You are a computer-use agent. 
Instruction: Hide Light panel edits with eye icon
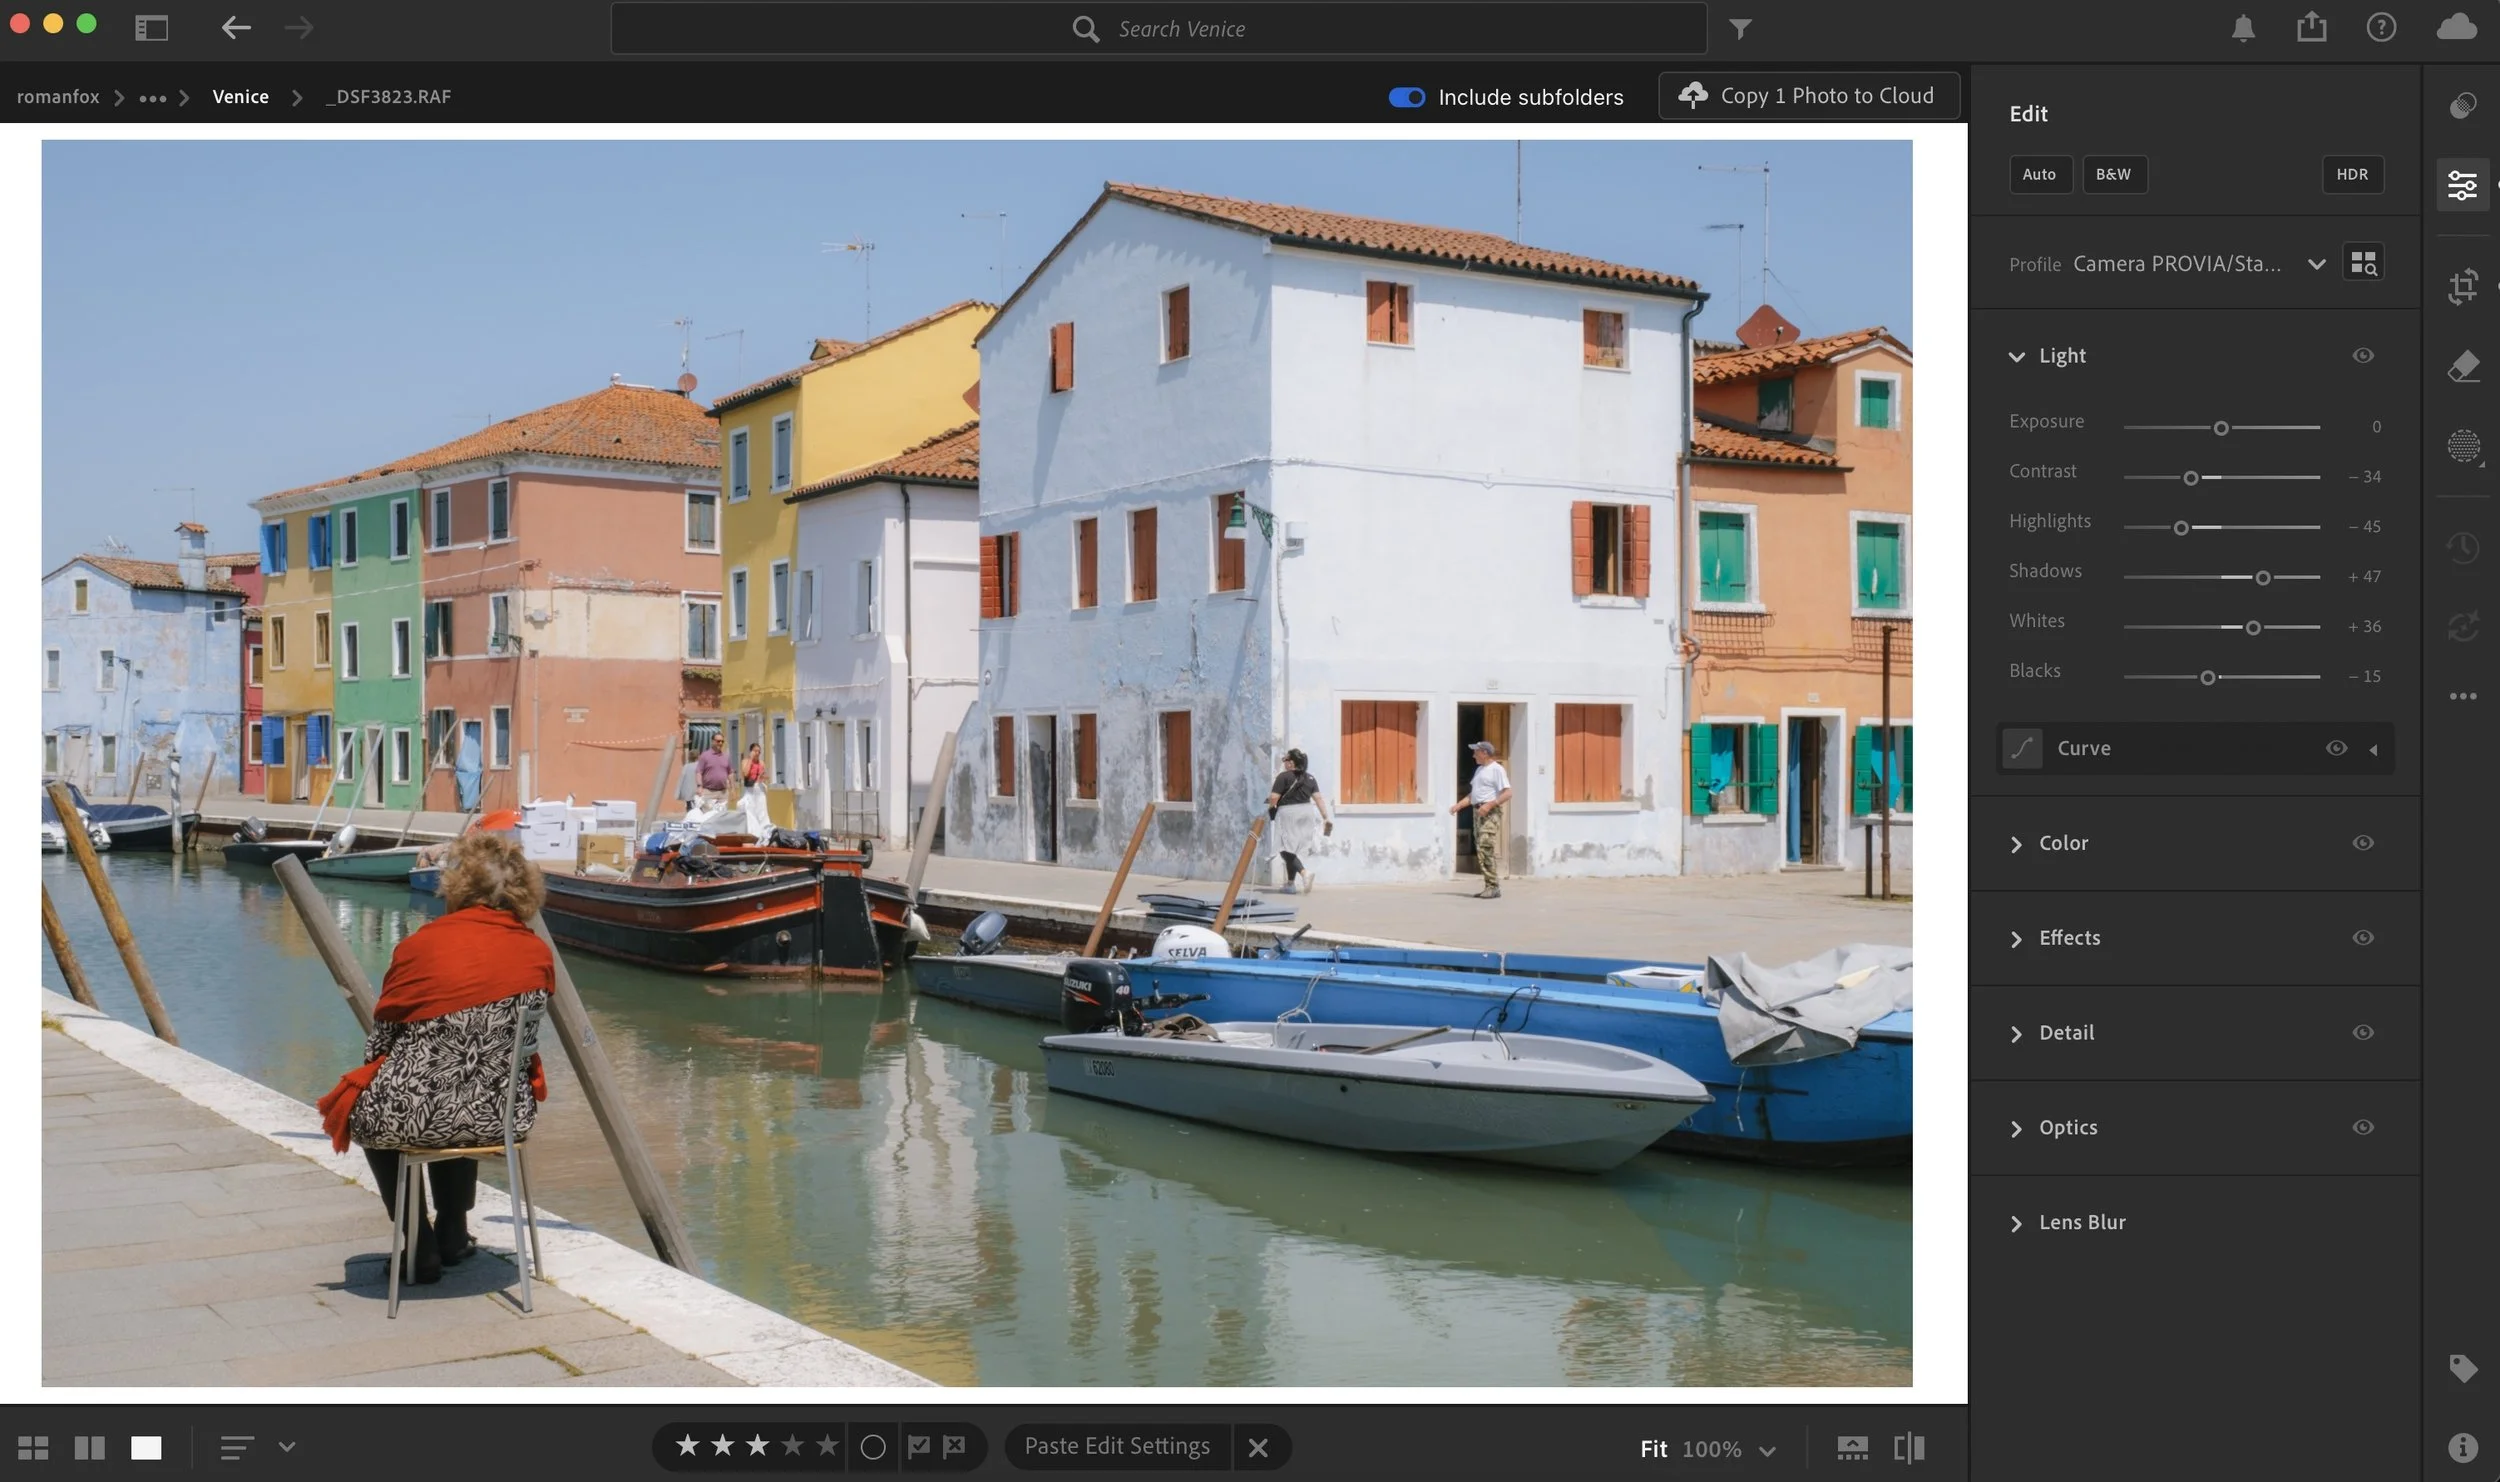(x=2362, y=356)
